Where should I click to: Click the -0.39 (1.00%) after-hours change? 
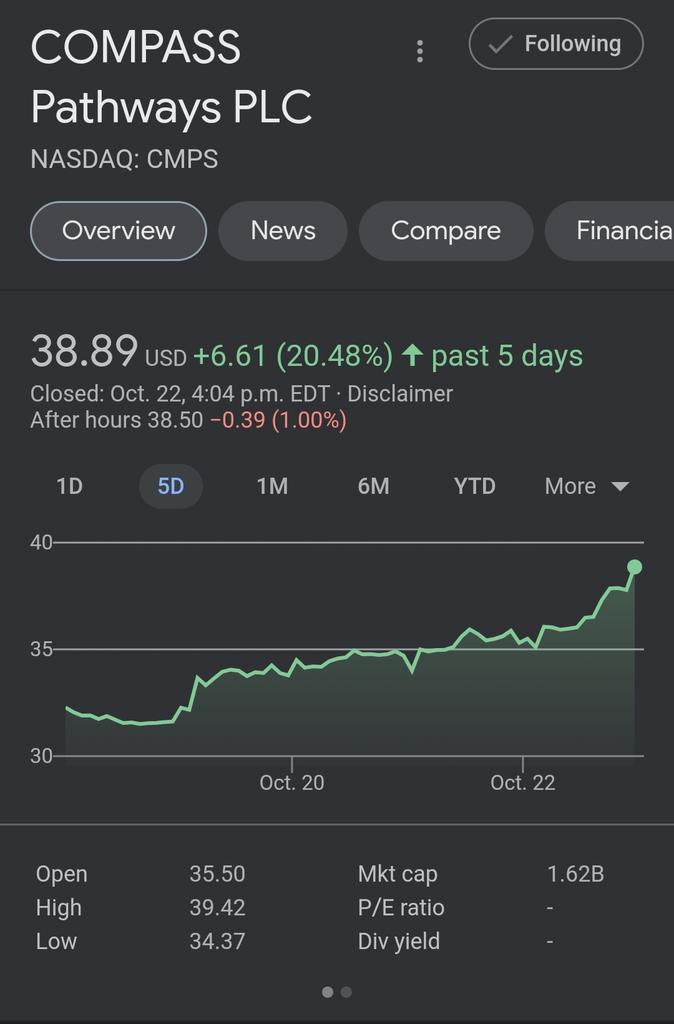tap(278, 419)
